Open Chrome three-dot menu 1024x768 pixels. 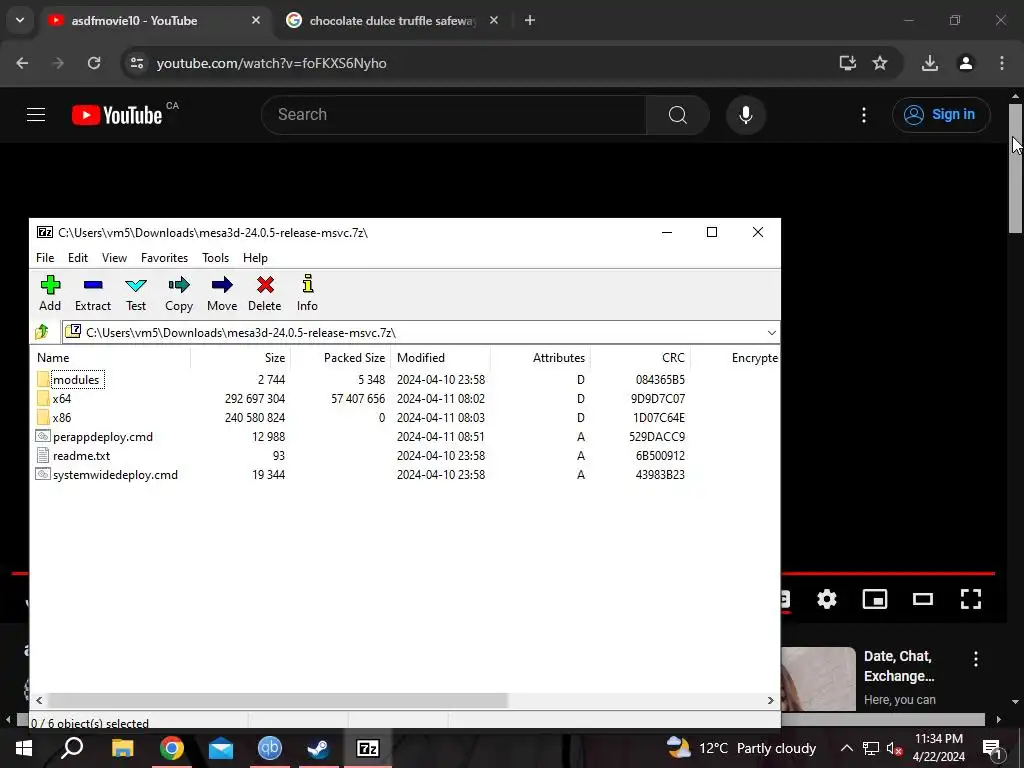[x=1001, y=63]
